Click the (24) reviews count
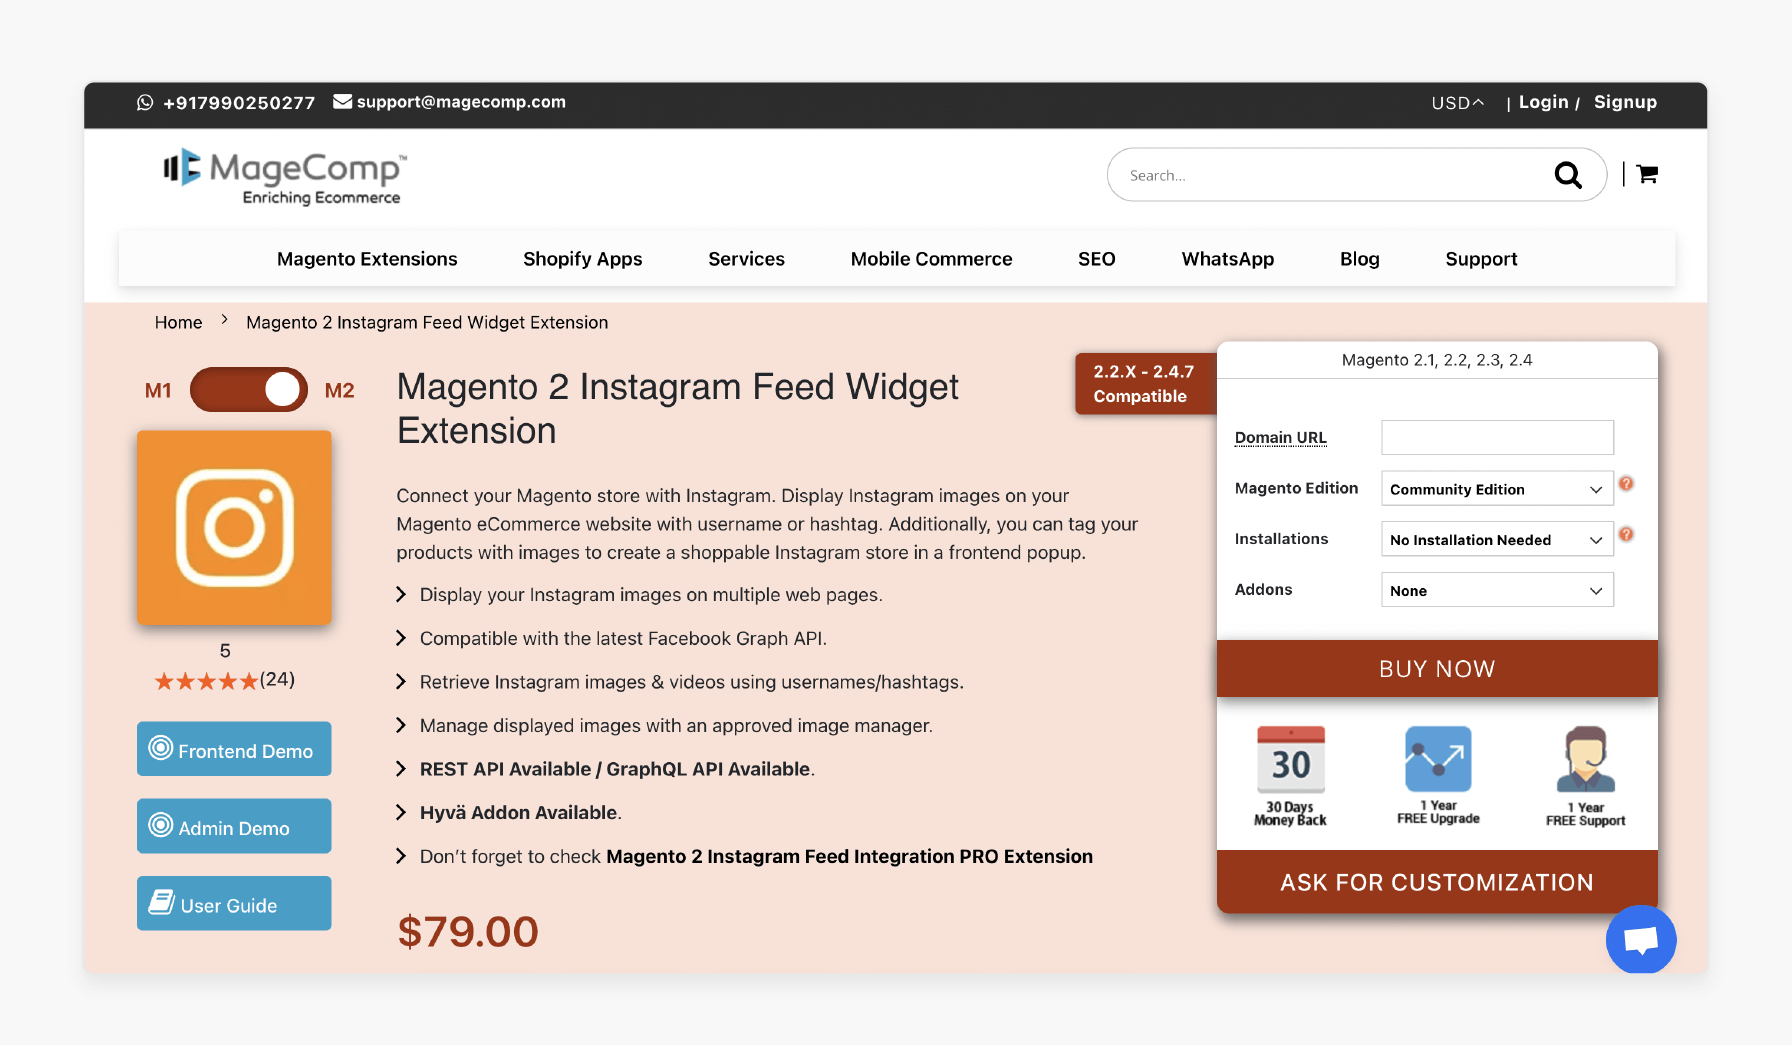 [277, 680]
